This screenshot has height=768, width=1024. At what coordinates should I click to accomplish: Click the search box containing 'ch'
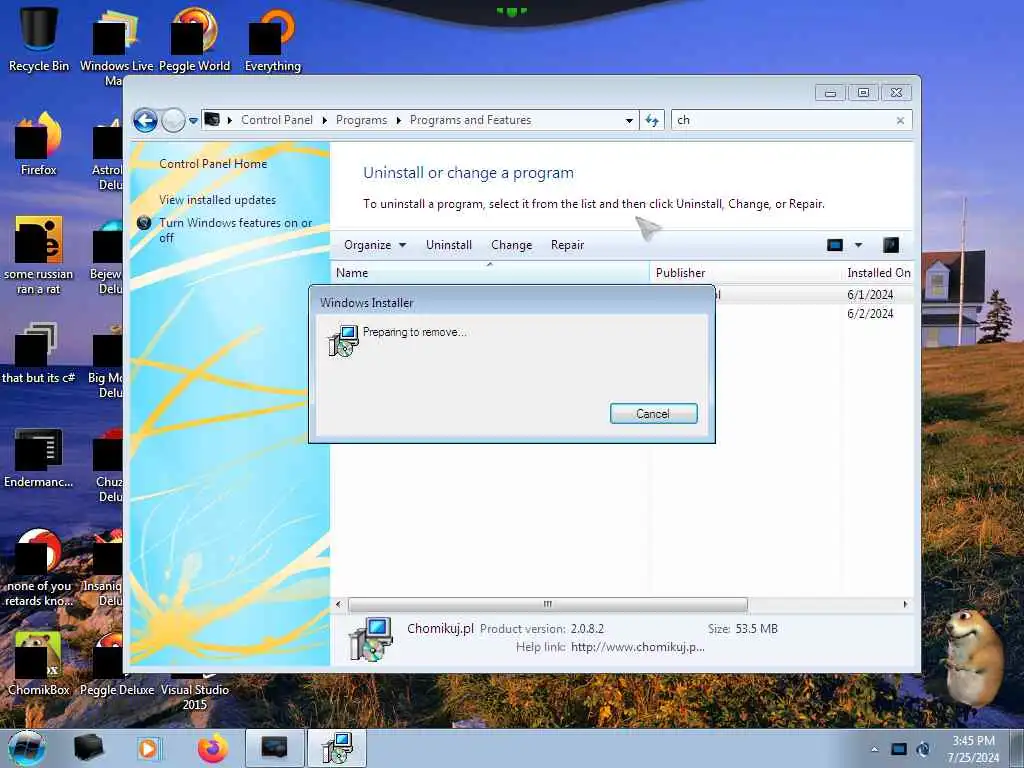(x=782, y=120)
